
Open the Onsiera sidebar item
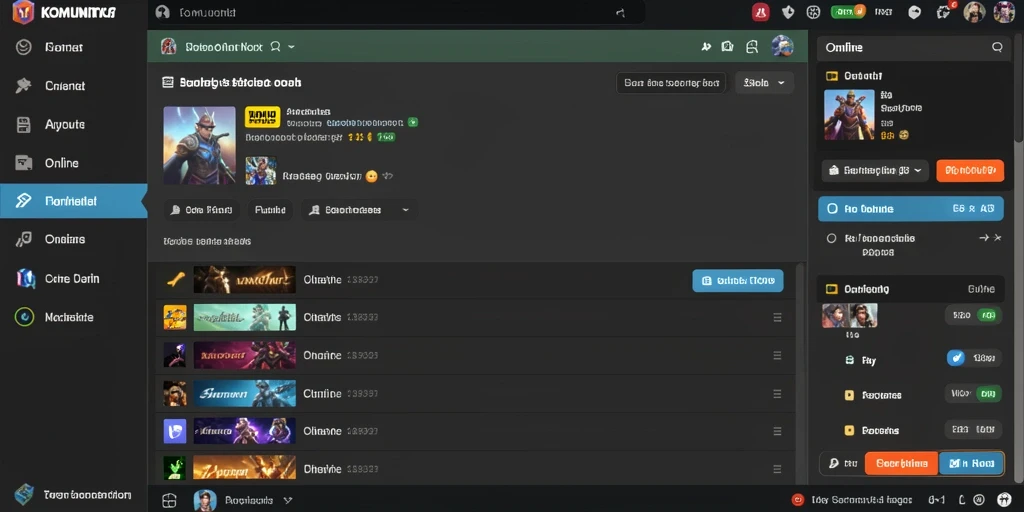[74, 240]
